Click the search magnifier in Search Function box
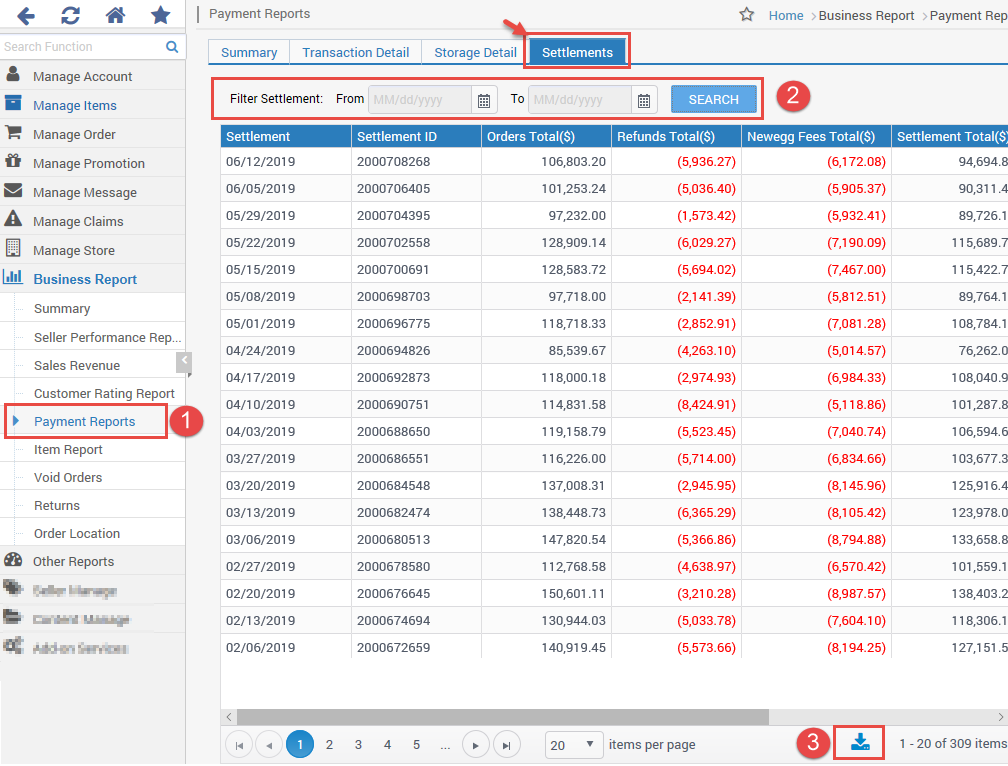 171,46
